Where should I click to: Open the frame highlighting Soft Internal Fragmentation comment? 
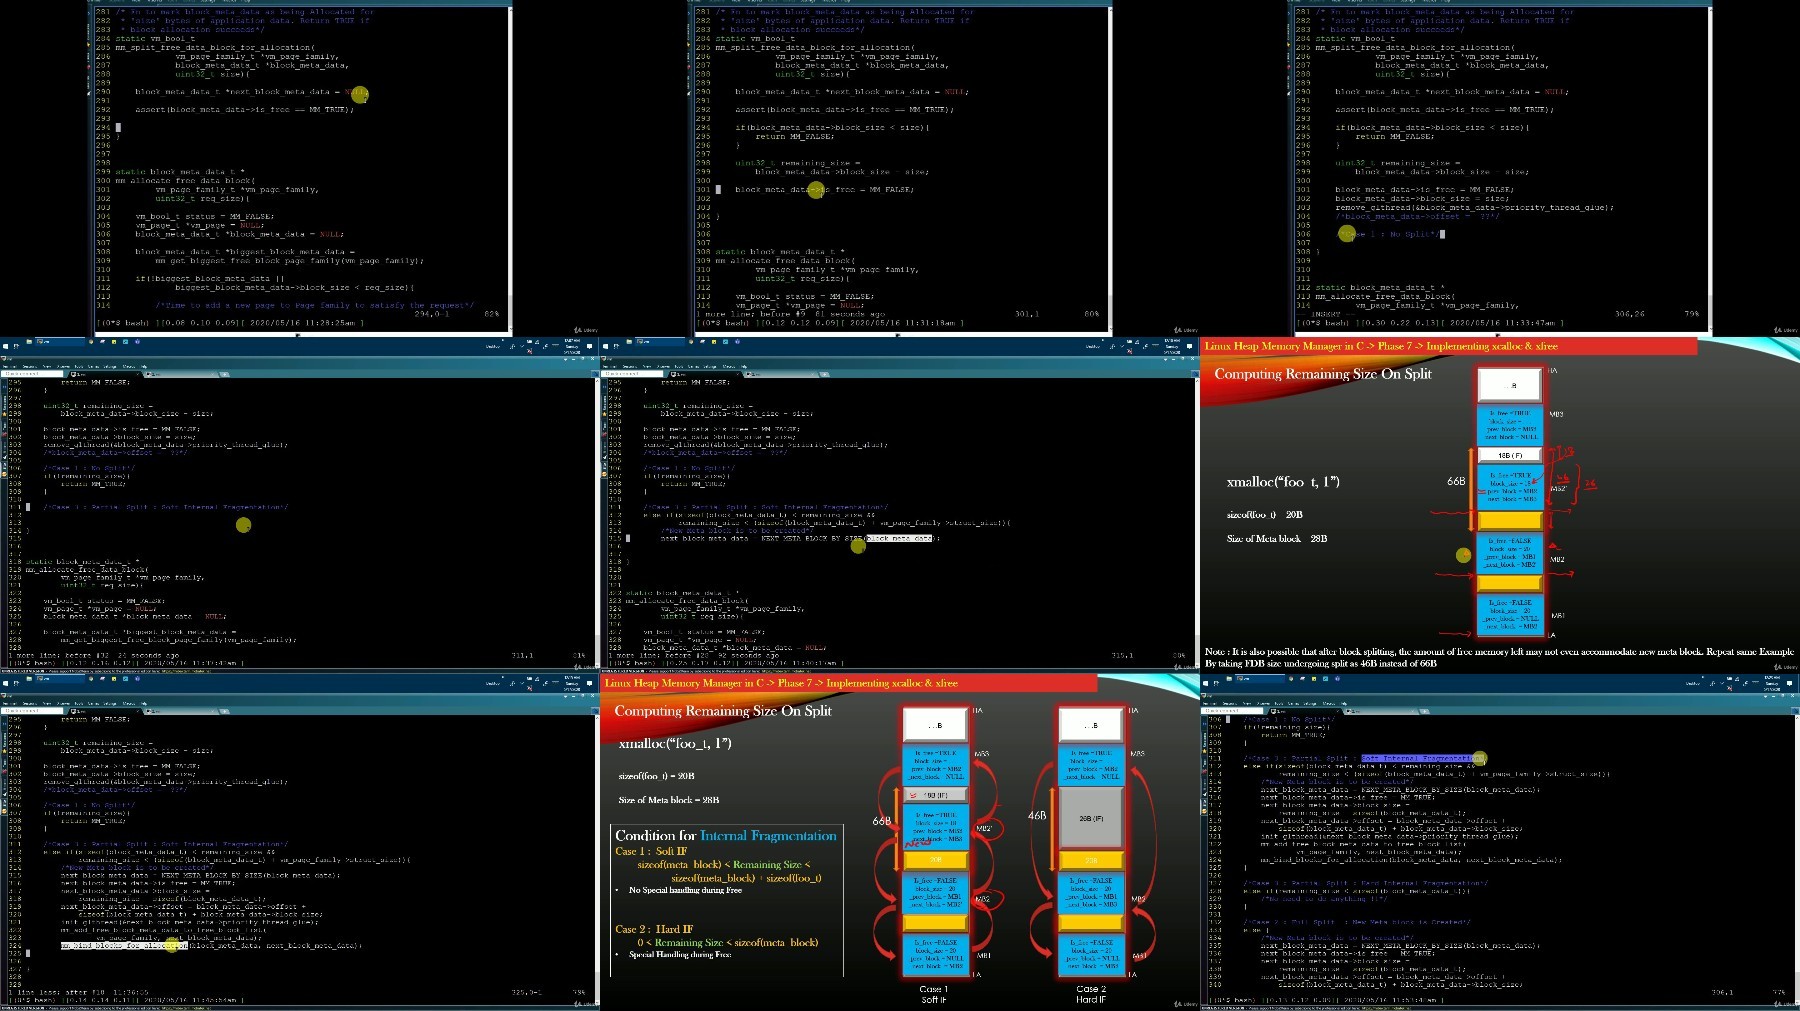1500,842
